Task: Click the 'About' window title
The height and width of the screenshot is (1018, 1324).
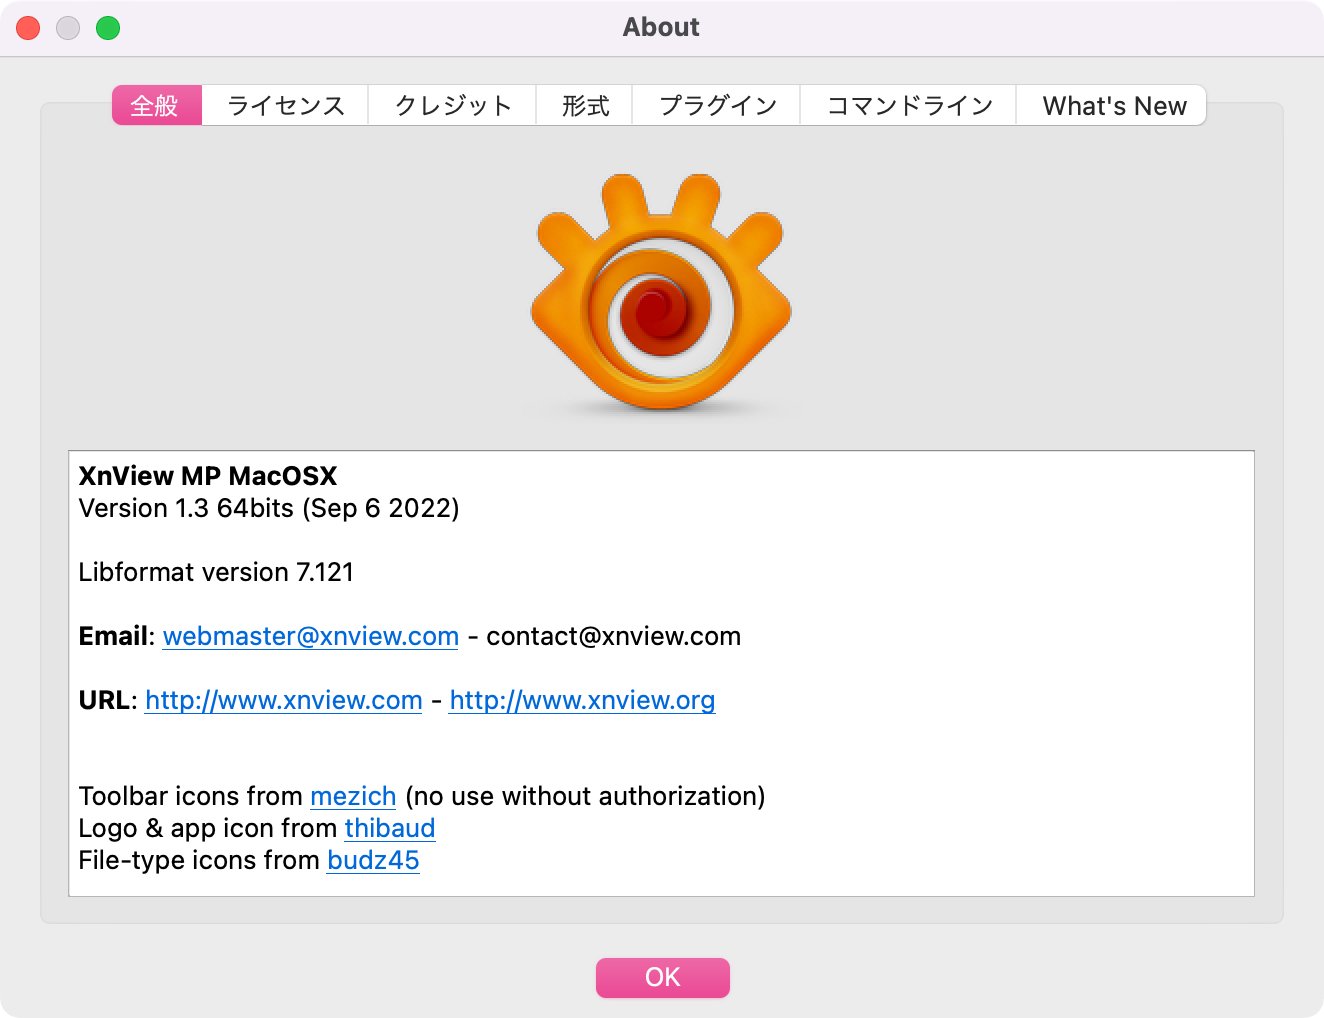Action: tap(661, 27)
